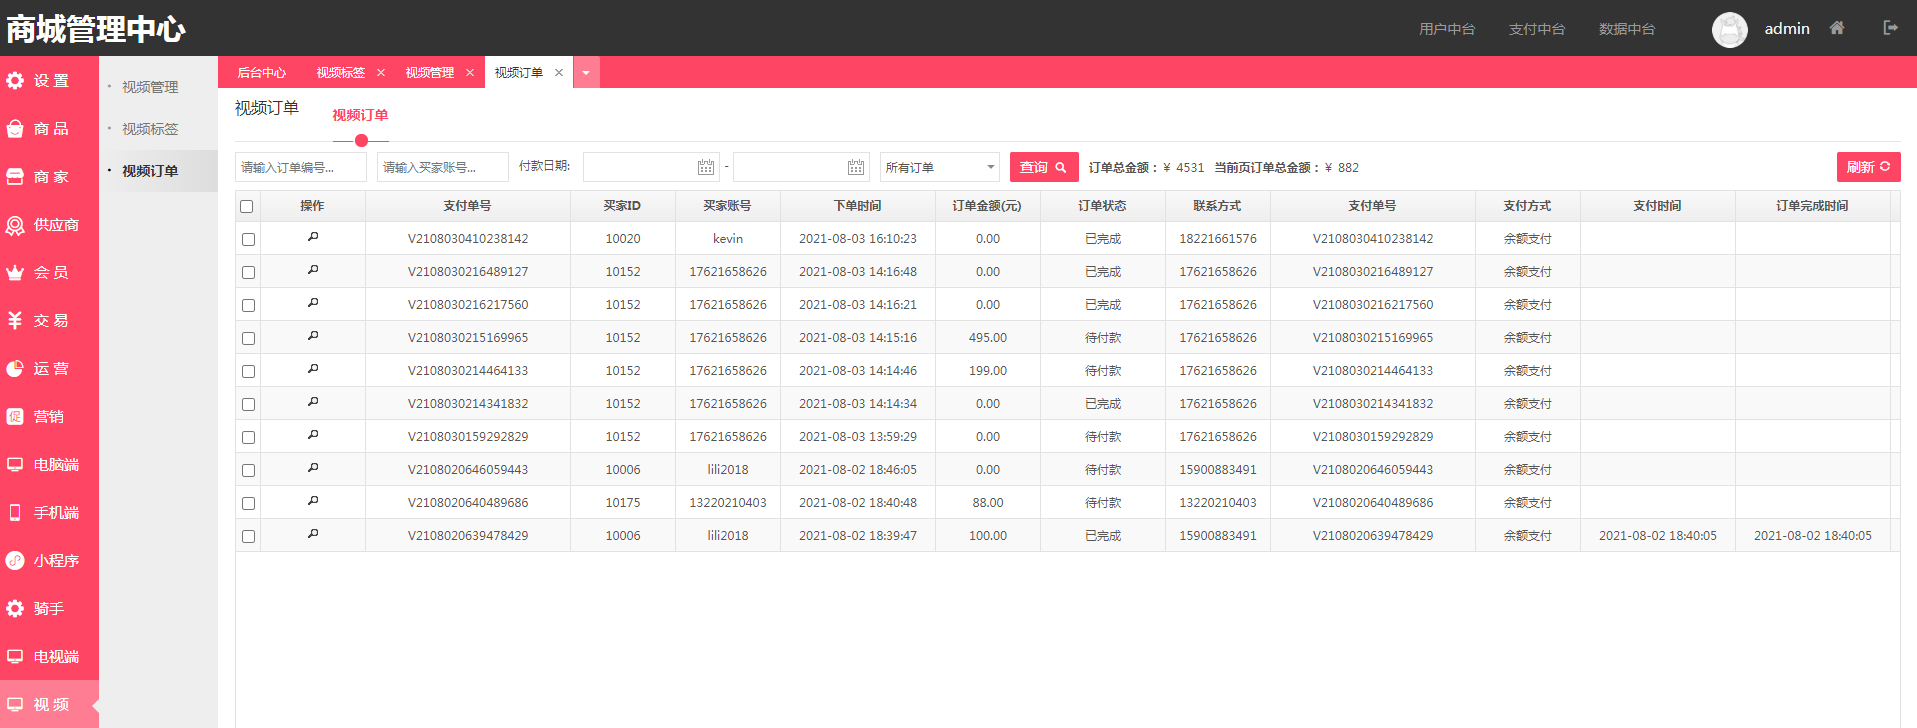View details of order V2108020646059443
1917x728 pixels.
(x=313, y=469)
